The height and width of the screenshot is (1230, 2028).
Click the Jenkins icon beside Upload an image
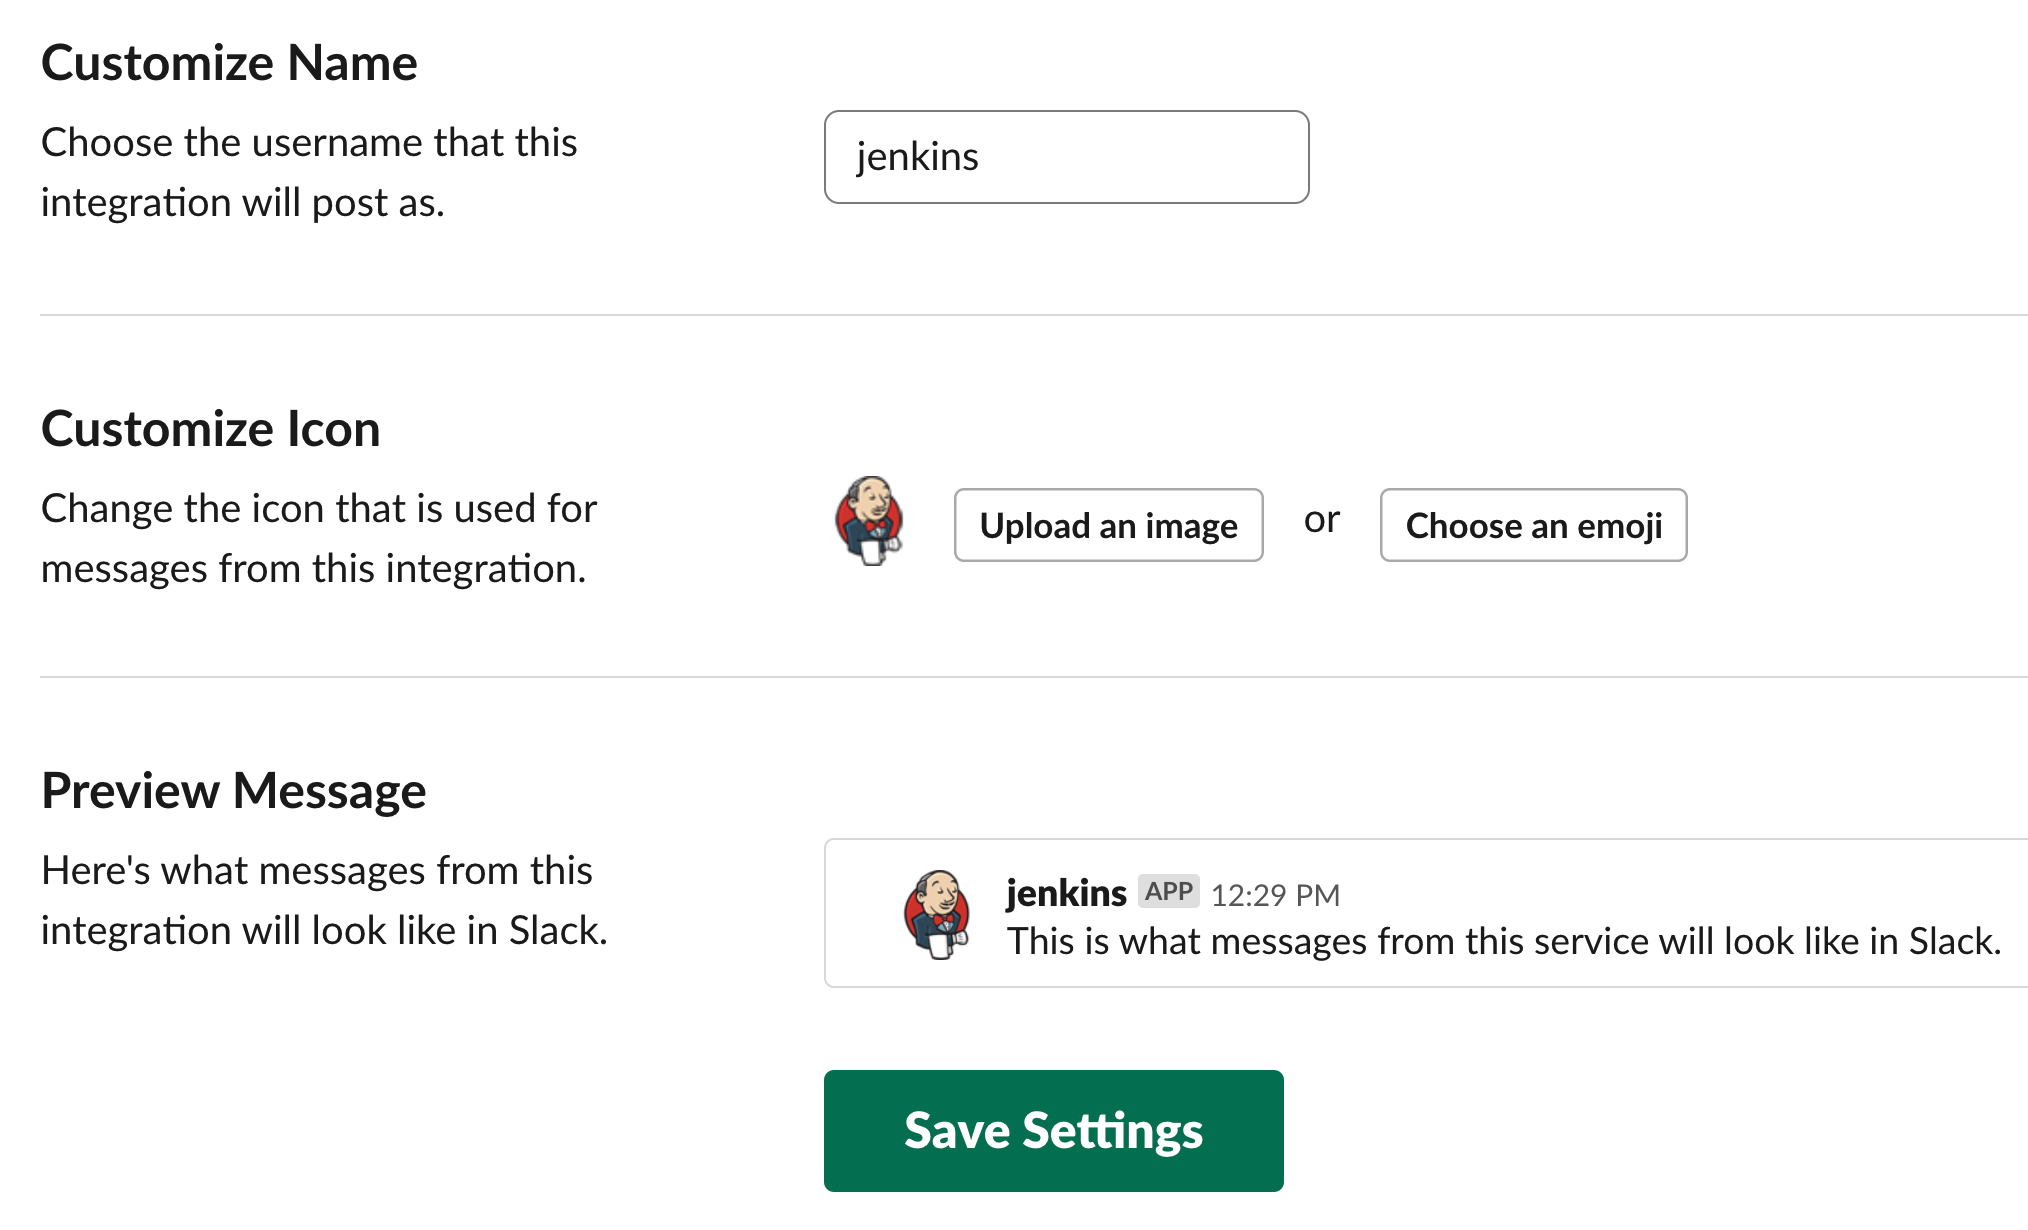(x=869, y=521)
